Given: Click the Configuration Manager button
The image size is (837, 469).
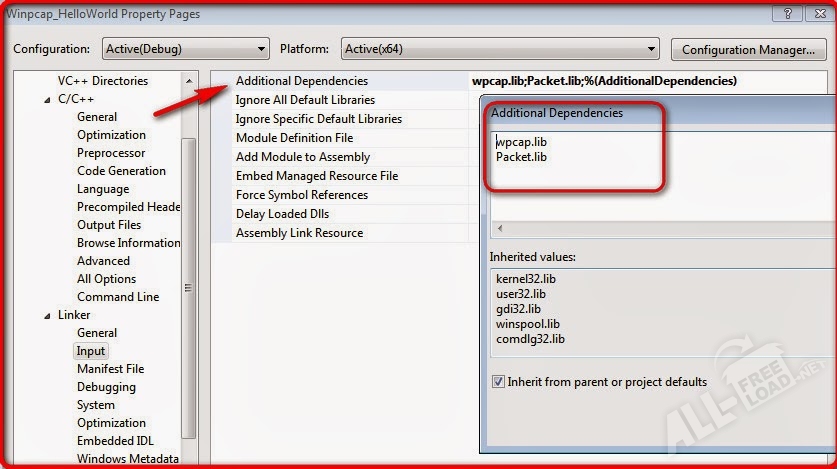Looking at the screenshot, I should click(748, 49).
